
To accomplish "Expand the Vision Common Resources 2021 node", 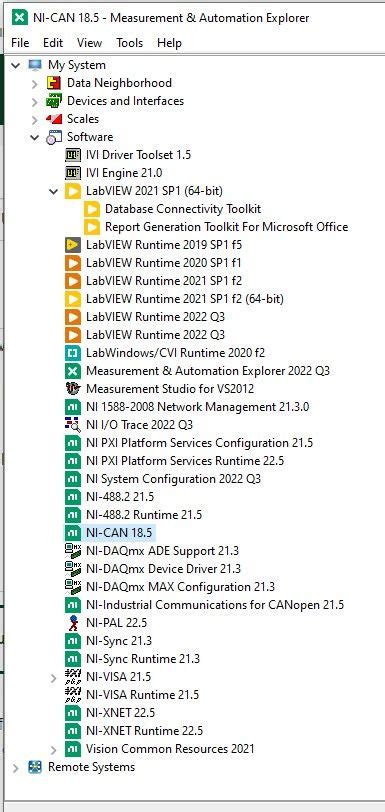I will click(53, 749).
